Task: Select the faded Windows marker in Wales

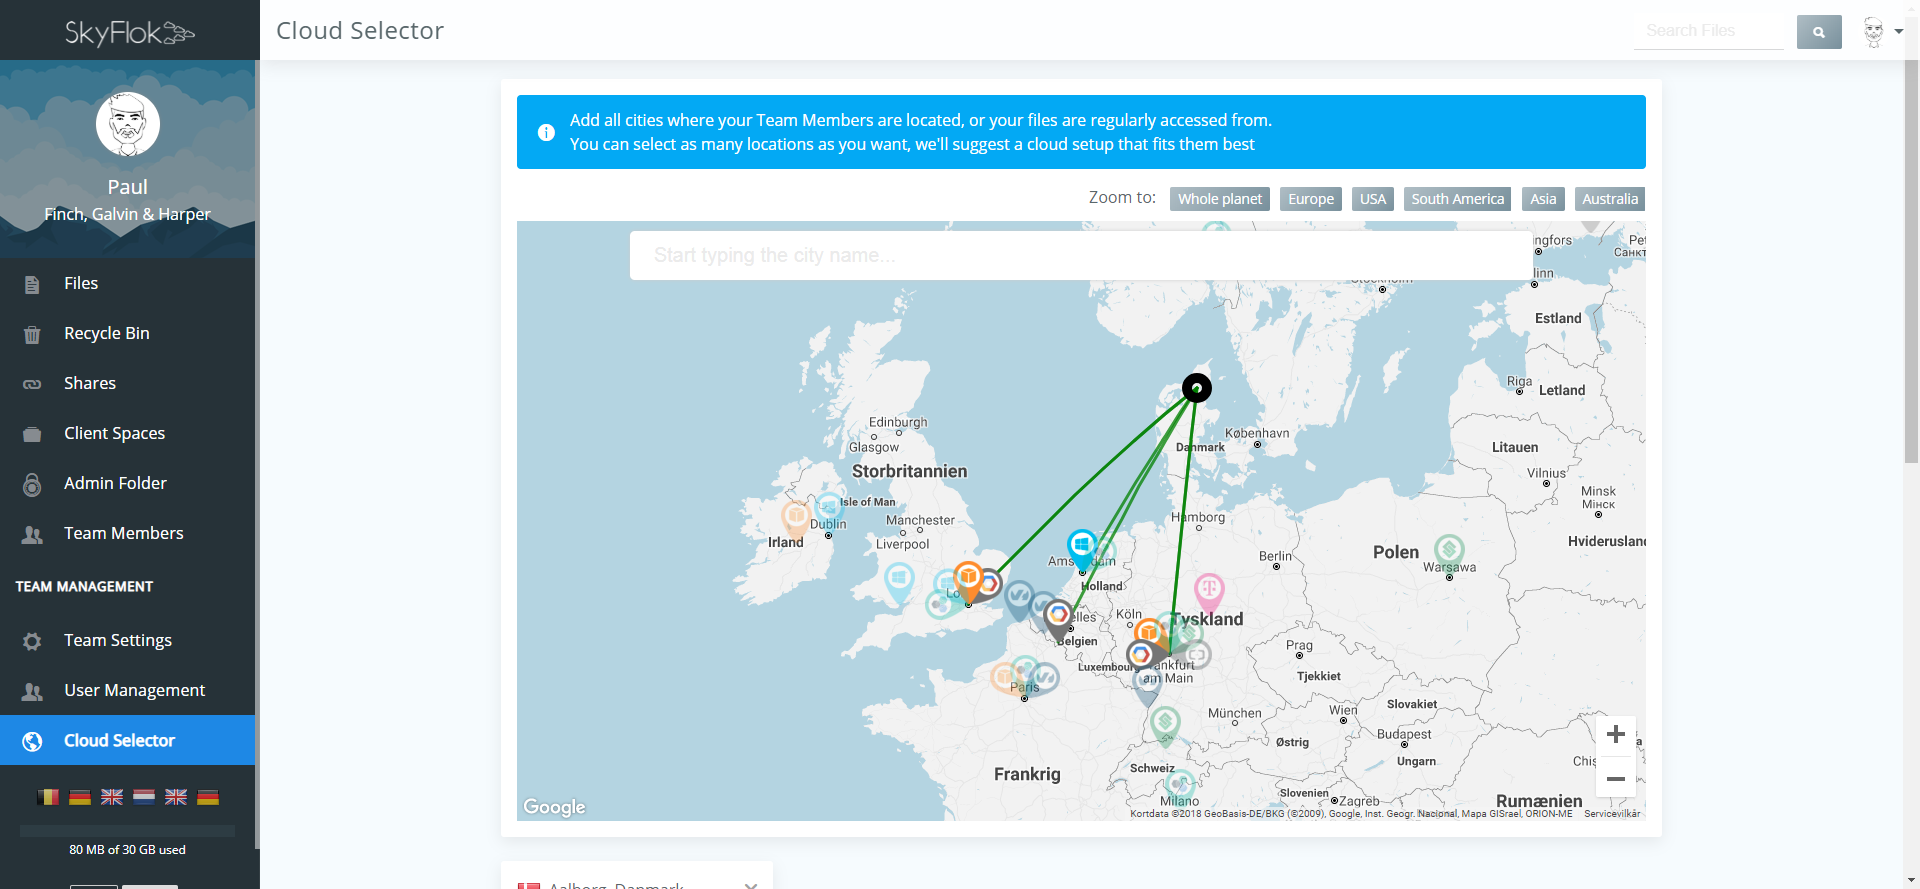Action: click(x=899, y=583)
